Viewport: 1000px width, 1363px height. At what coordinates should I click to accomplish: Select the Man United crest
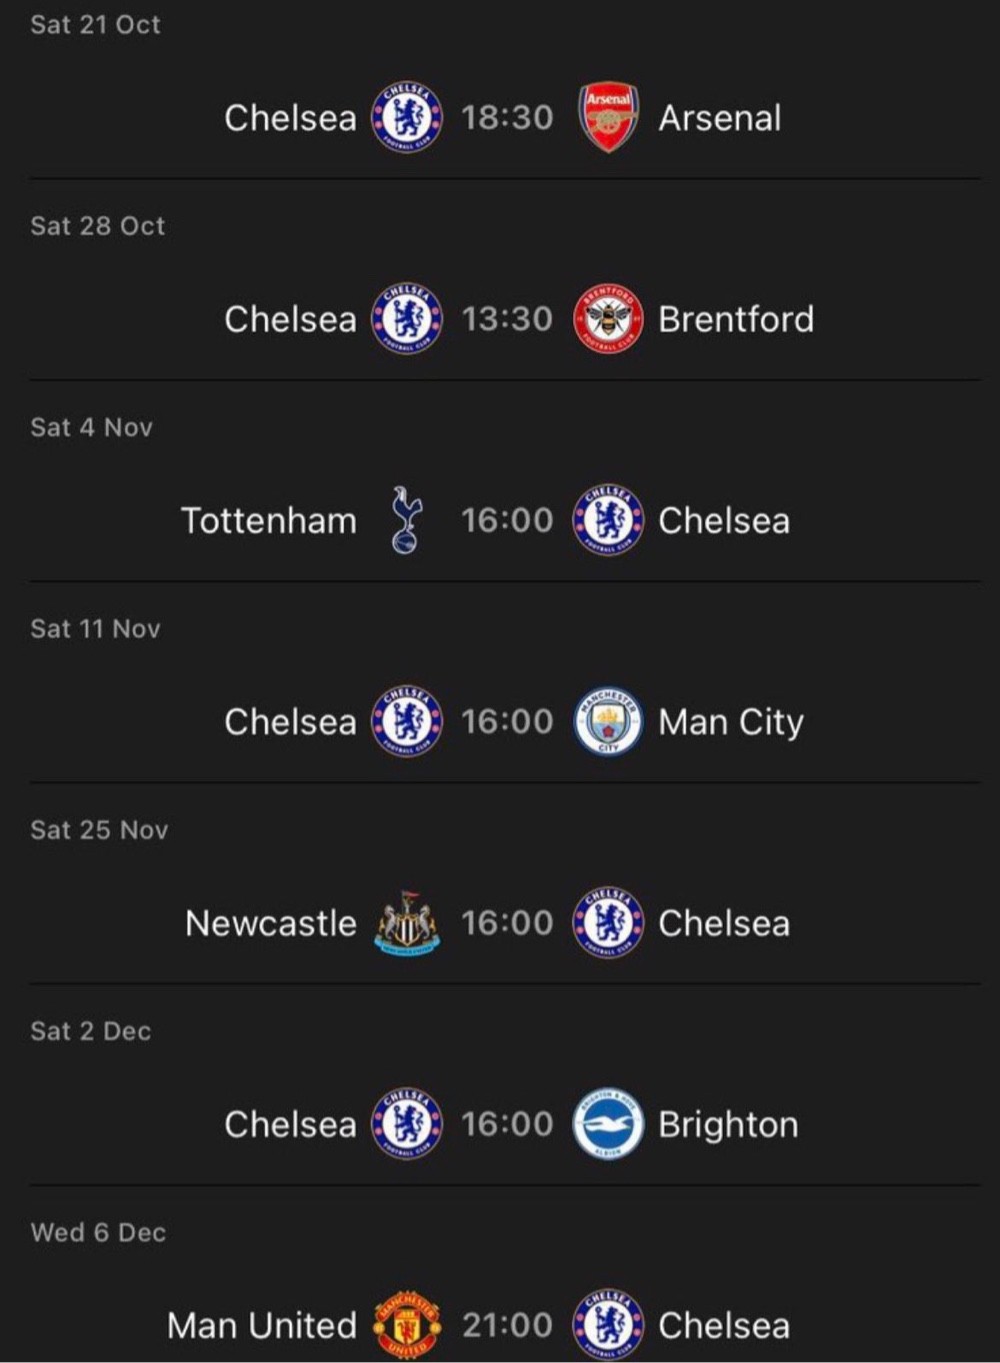coord(406,1325)
